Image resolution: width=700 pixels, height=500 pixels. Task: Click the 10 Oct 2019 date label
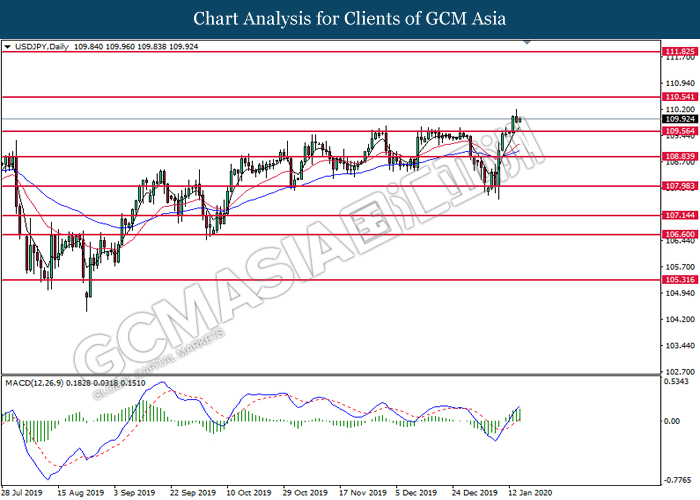click(249, 493)
